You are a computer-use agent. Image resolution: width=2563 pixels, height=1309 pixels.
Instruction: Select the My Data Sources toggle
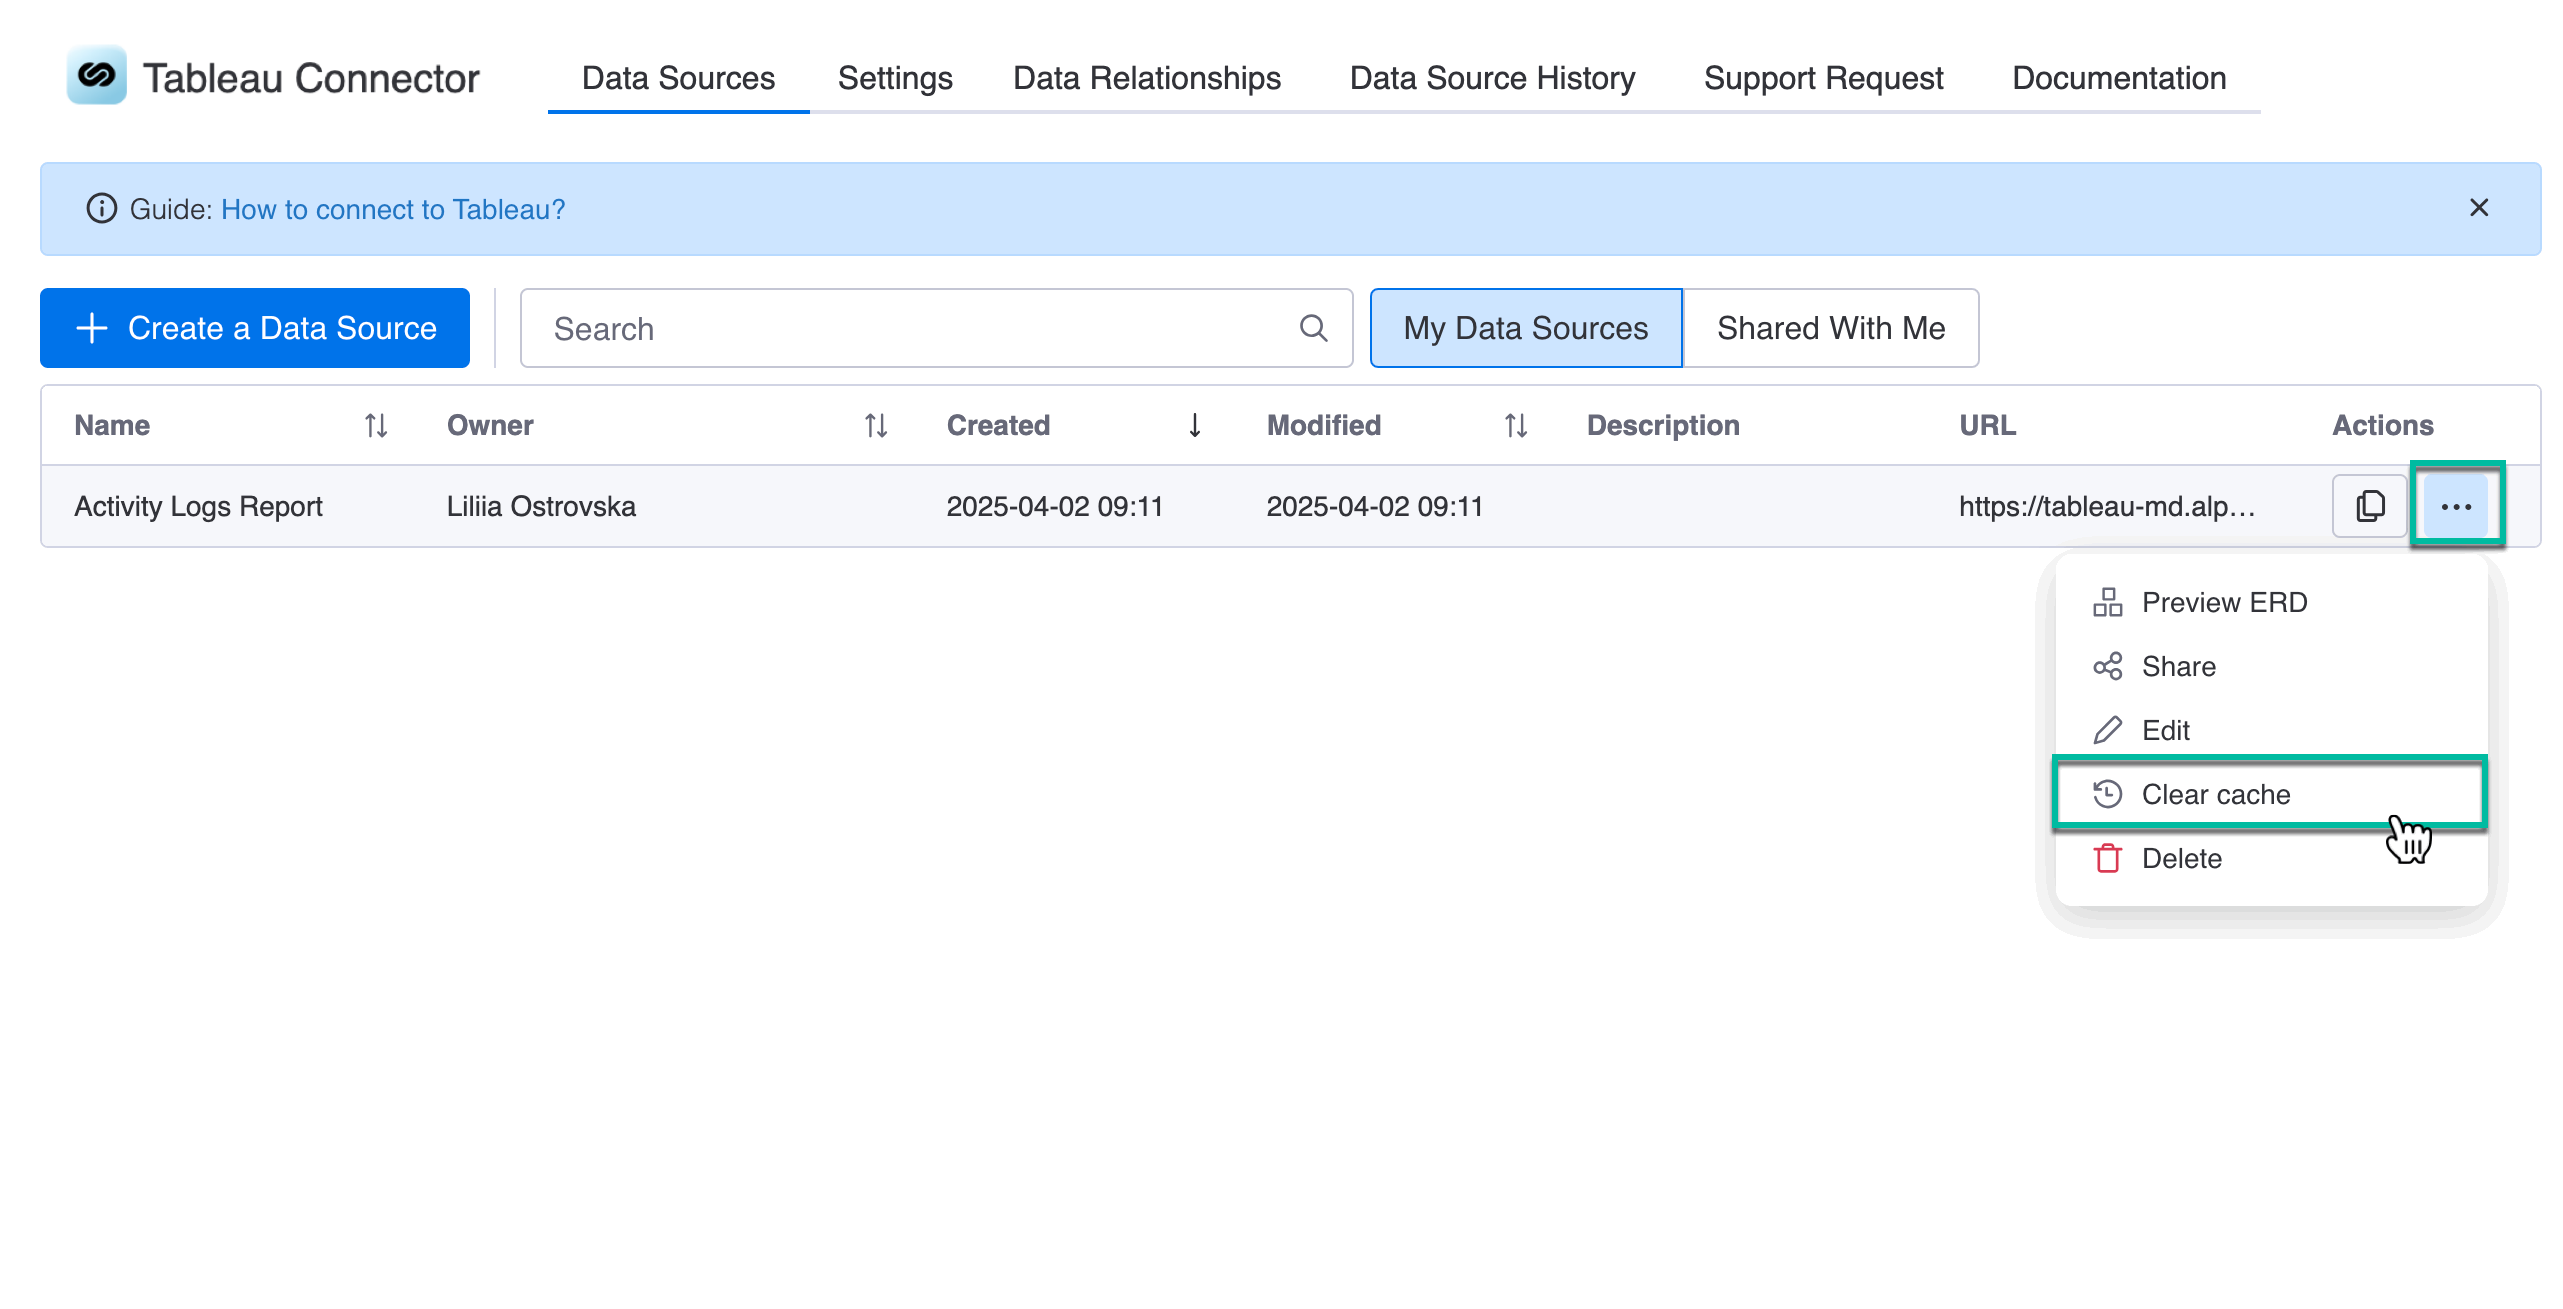point(1526,328)
